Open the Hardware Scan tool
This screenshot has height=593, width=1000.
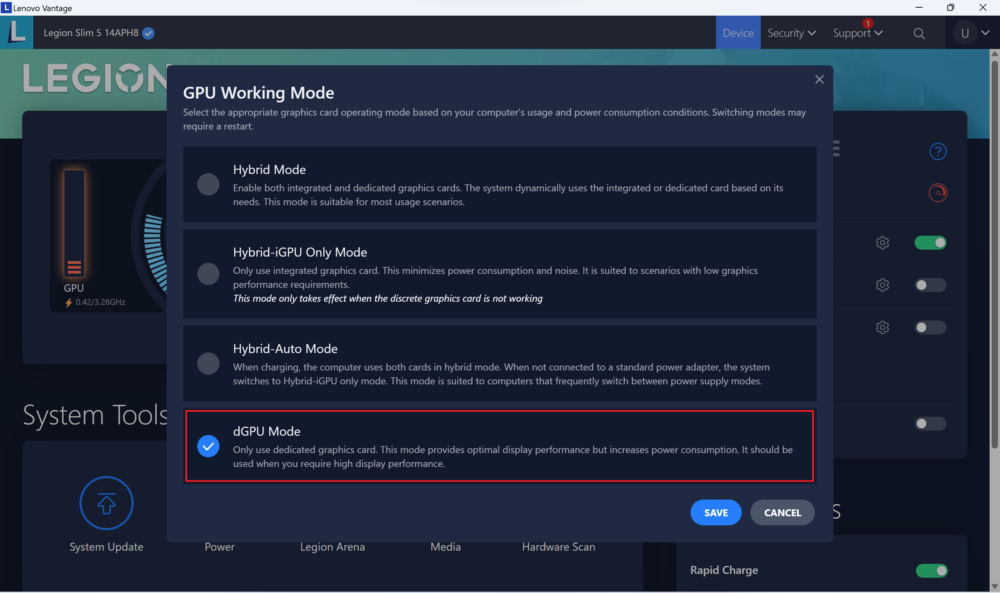click(558, 547)
